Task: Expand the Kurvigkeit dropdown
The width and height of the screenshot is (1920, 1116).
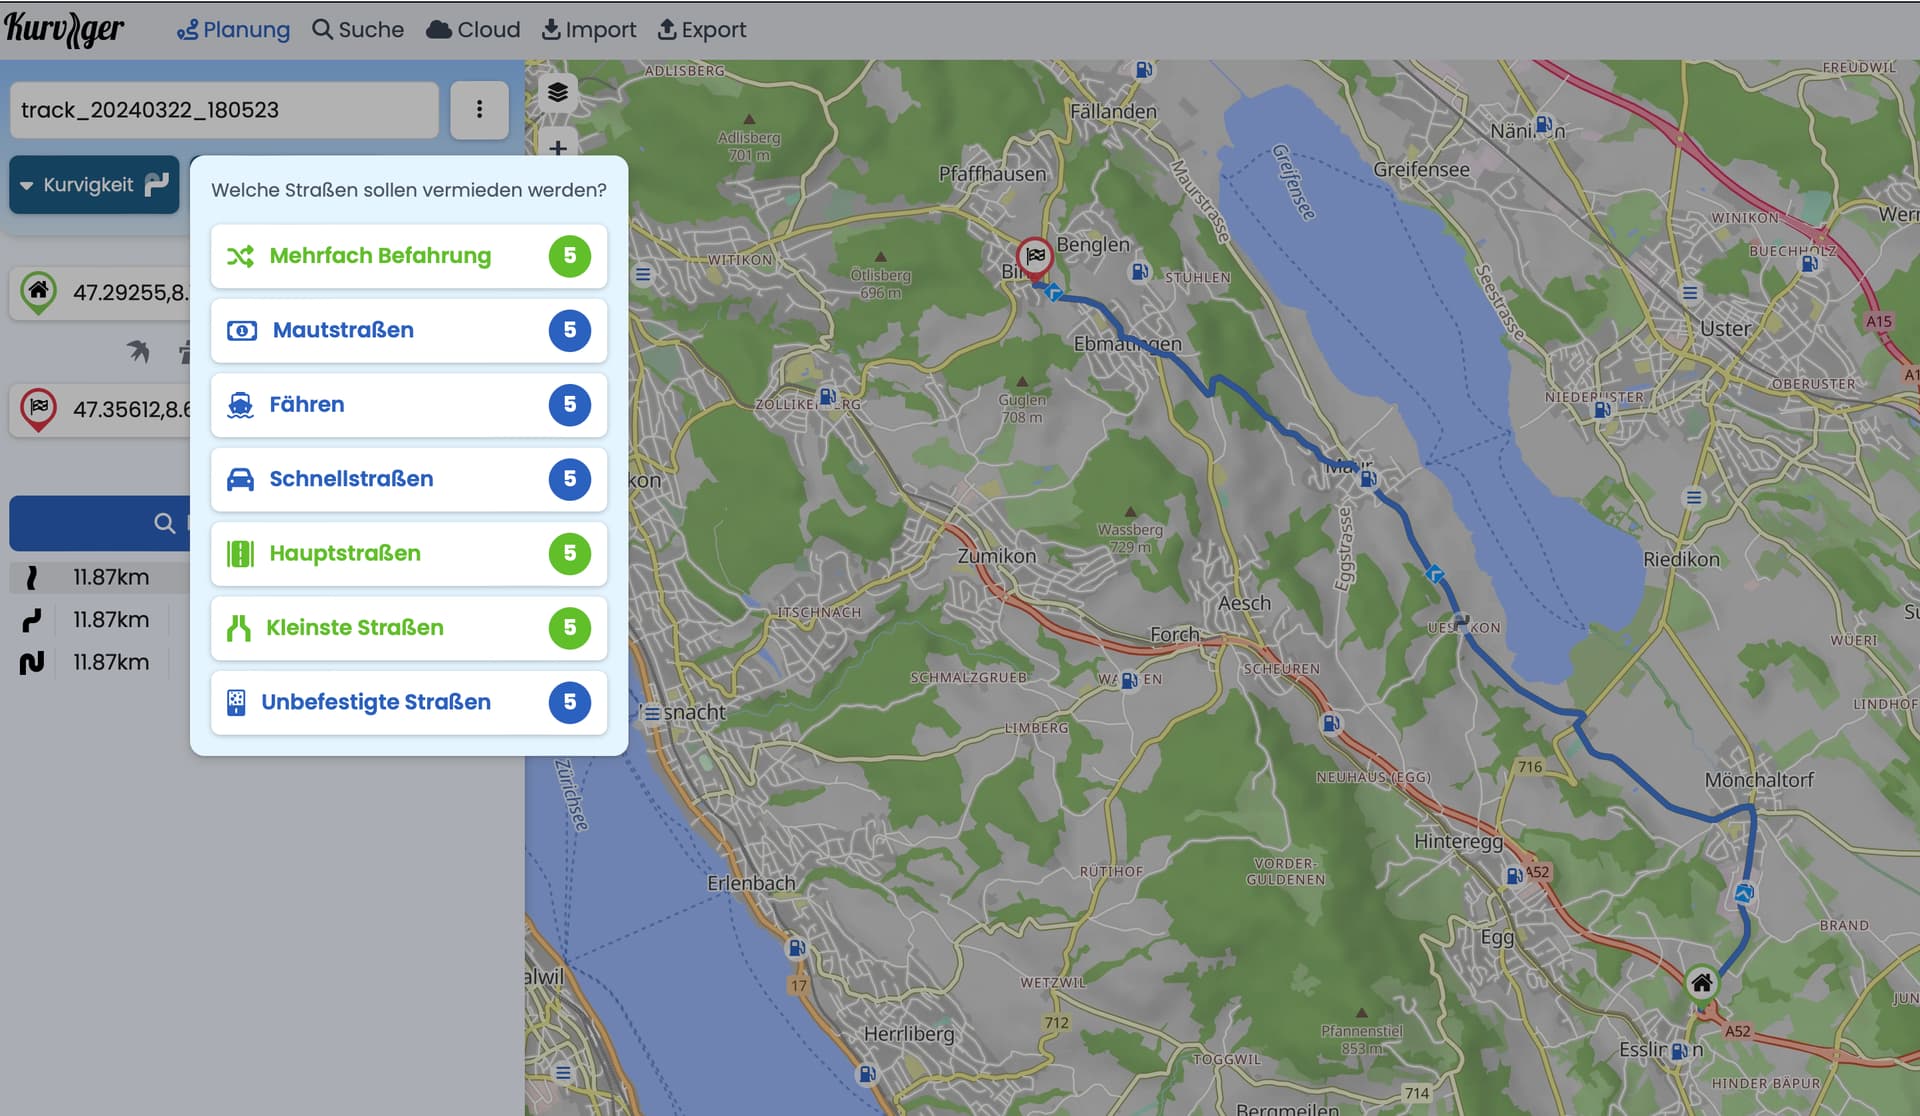Action: pyautogui.click(x=94, y=185)
